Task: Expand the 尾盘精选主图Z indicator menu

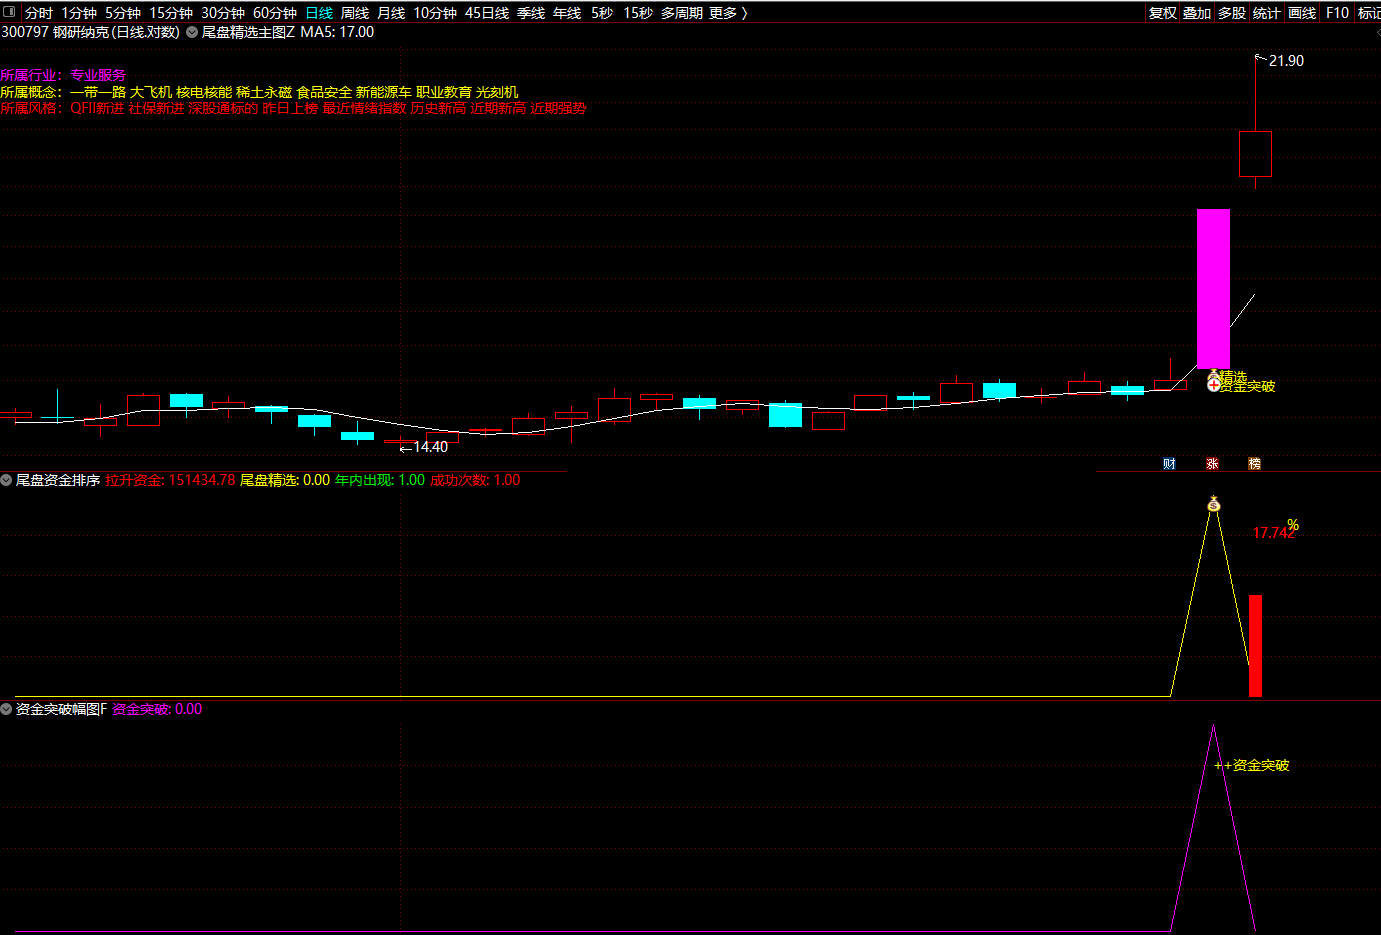Action: pos(192,32)
